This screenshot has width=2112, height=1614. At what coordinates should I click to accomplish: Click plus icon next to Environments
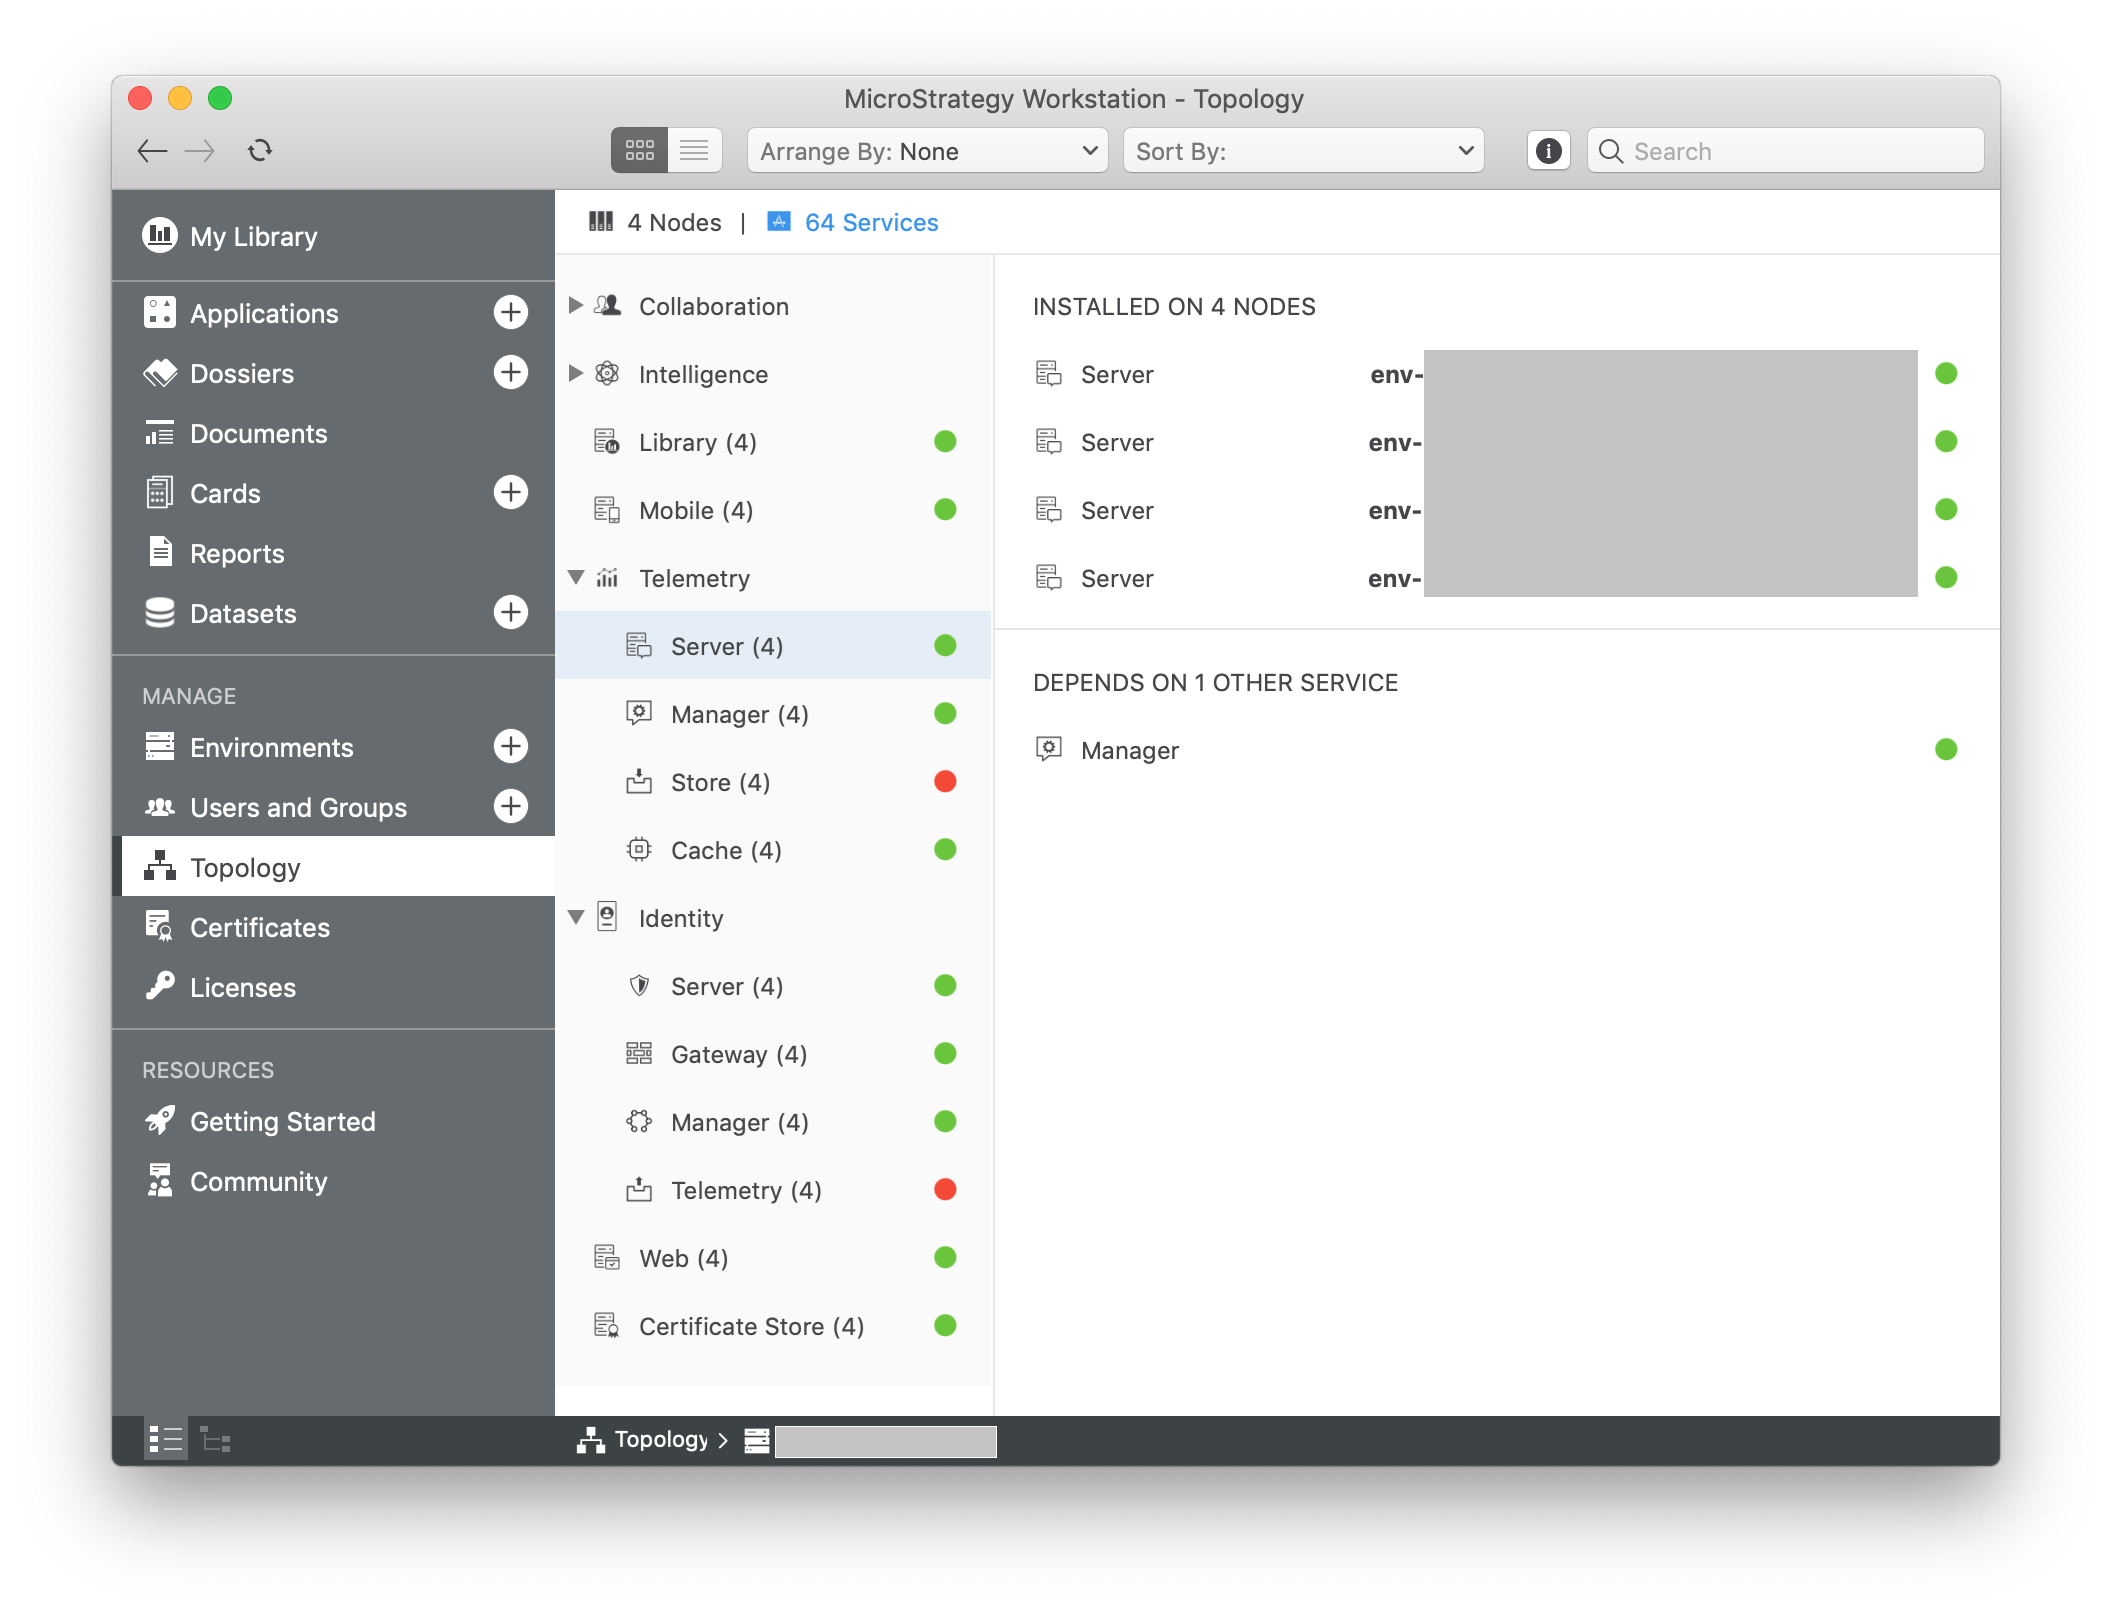tap(511, 747)
